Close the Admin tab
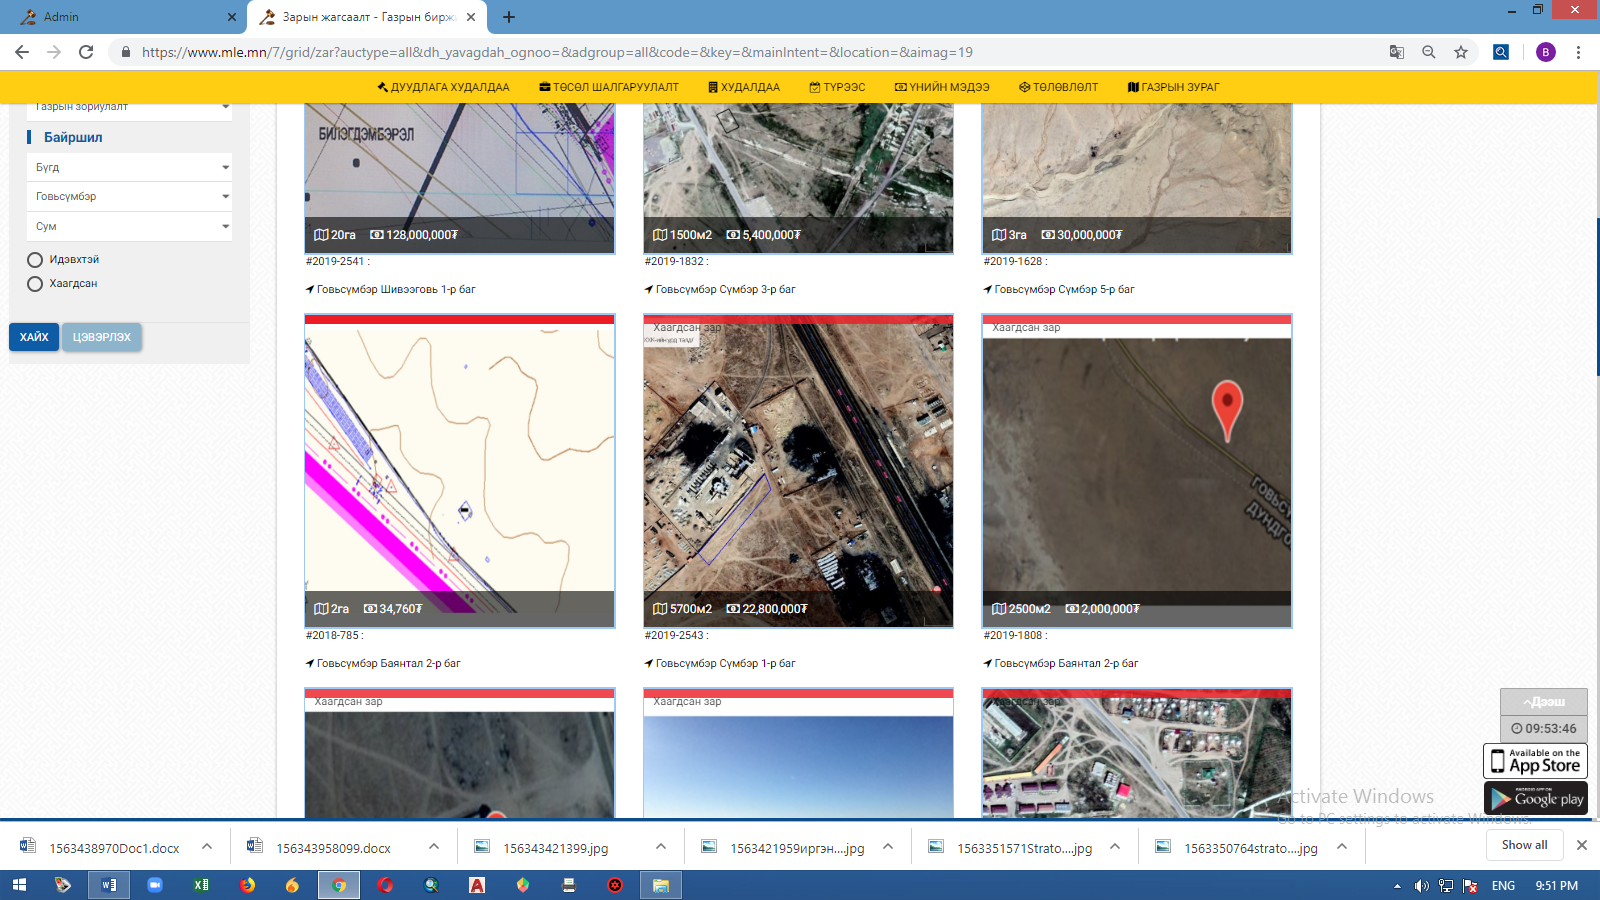 point(232,17)
